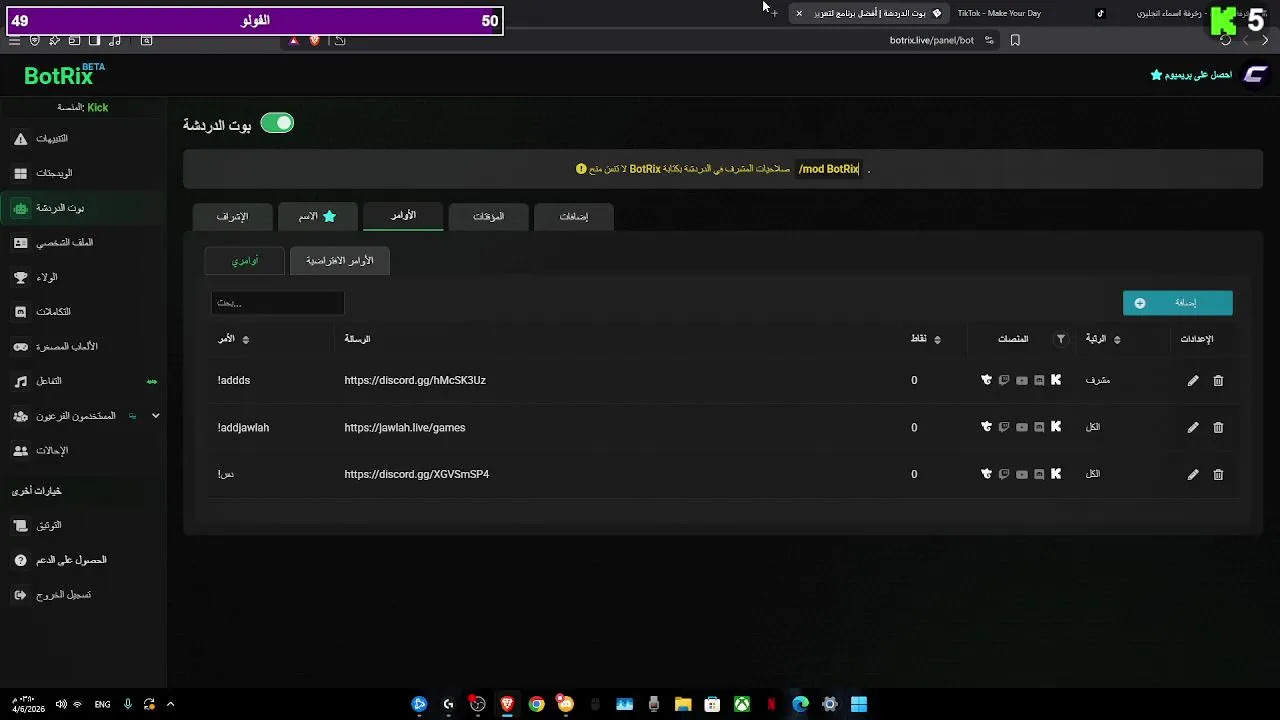Click the BotRix BETA logo
This screenshot has height=720, width=1280.
click(64, 74)
